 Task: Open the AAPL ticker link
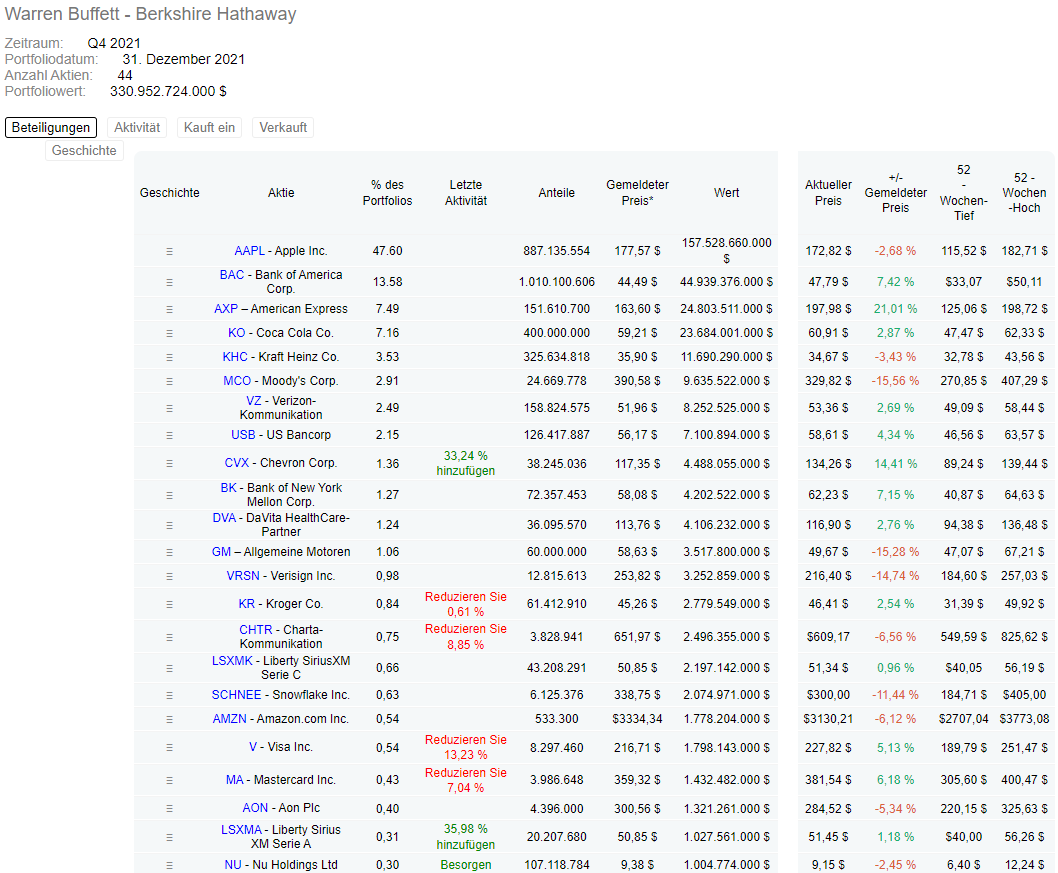(250, 251)
